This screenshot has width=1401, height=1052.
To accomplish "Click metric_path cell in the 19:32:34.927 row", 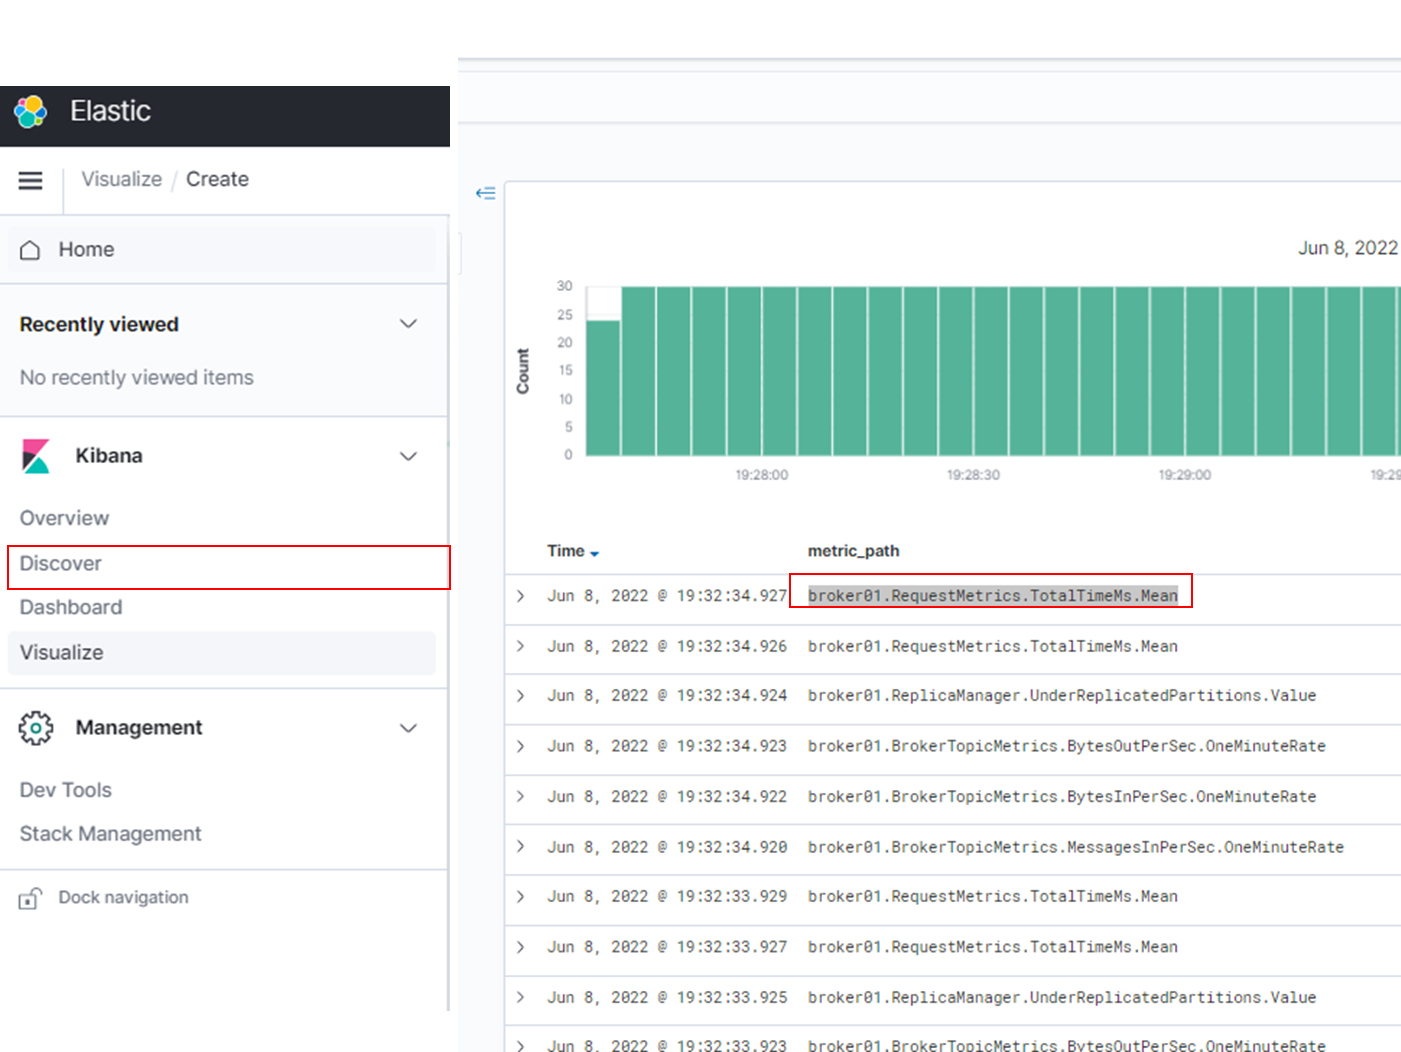I will [x=993, y=596].
